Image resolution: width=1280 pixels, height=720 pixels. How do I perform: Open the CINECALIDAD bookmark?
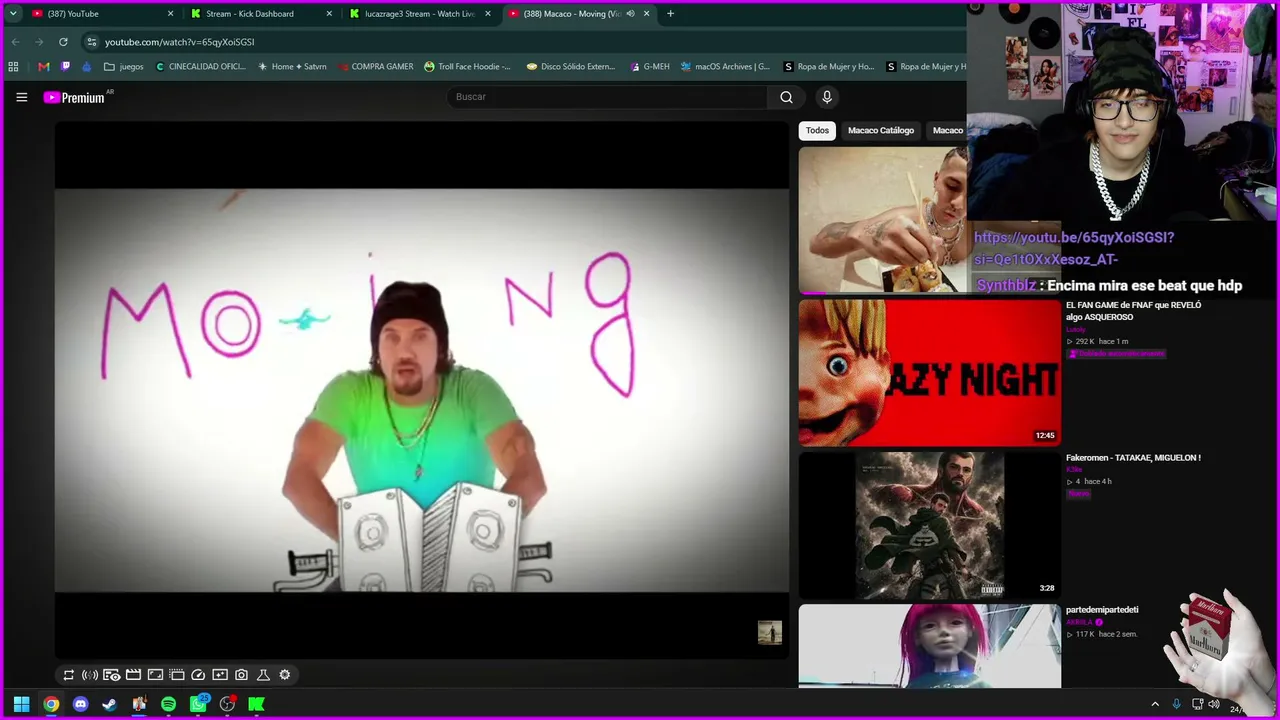(x=201, y=67)
